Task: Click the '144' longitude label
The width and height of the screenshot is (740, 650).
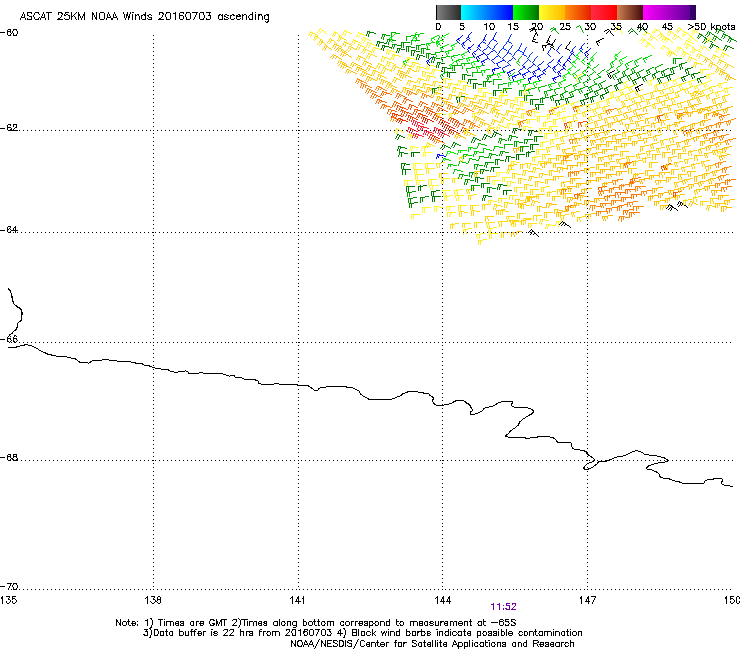Action: [x=442, y=600]
